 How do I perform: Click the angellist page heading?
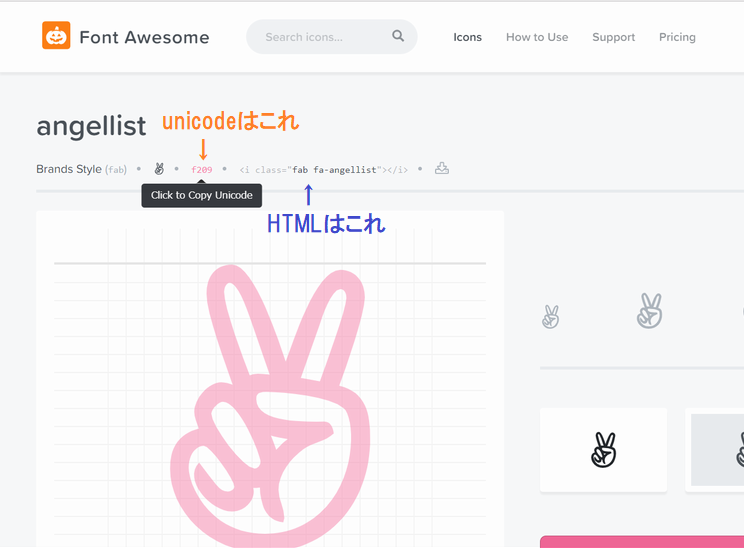(x=91, y=126)
